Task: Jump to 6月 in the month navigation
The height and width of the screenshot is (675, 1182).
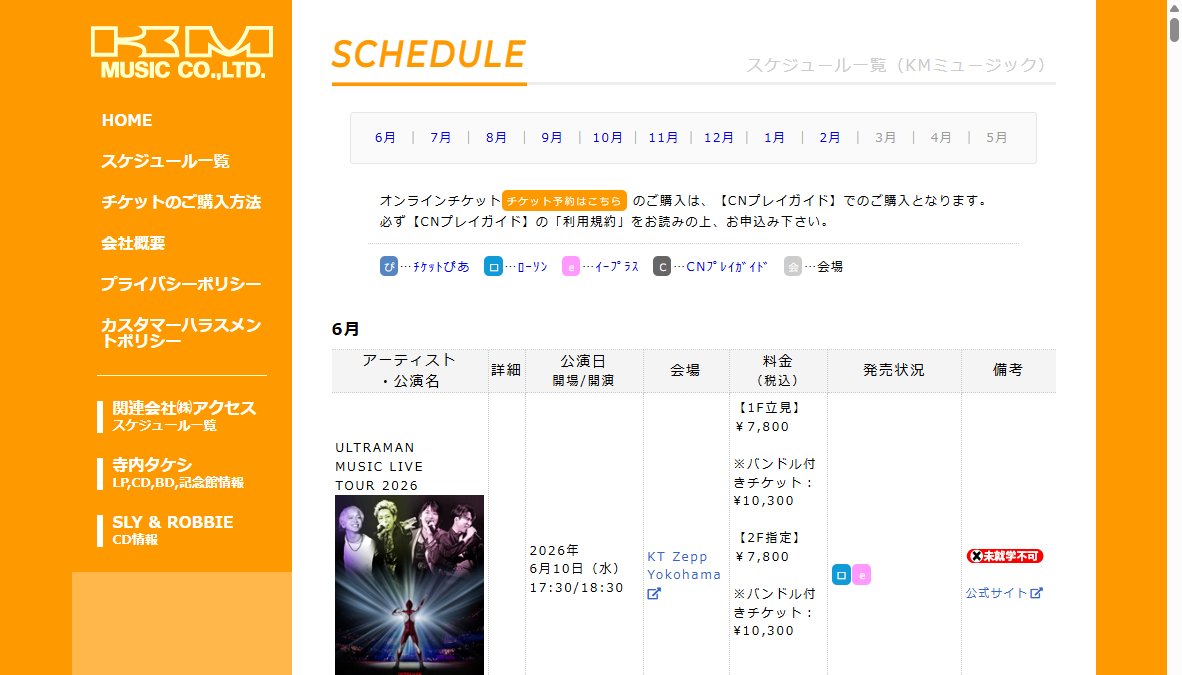Action: coord(385,137)
